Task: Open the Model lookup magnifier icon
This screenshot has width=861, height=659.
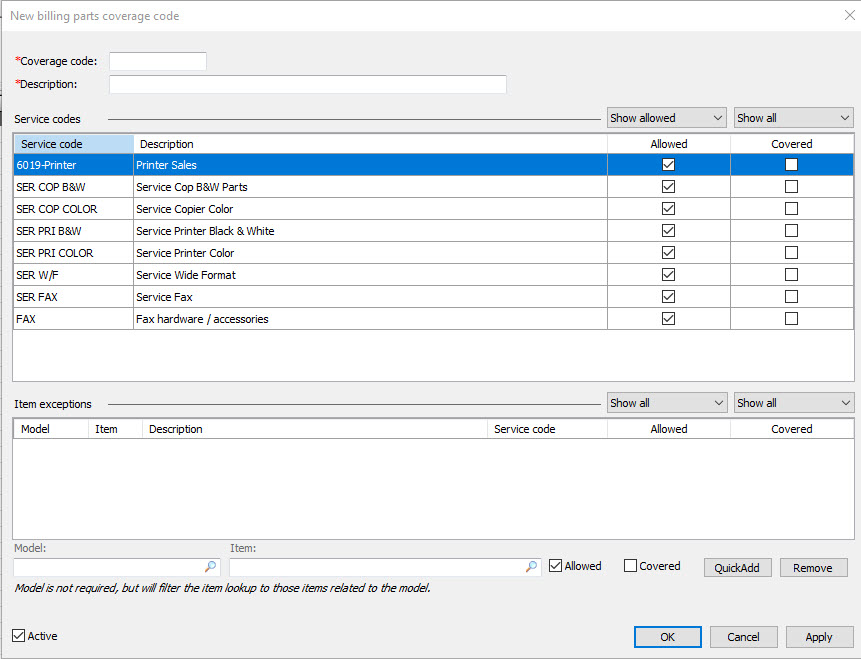Action: [x=210, y=566]
